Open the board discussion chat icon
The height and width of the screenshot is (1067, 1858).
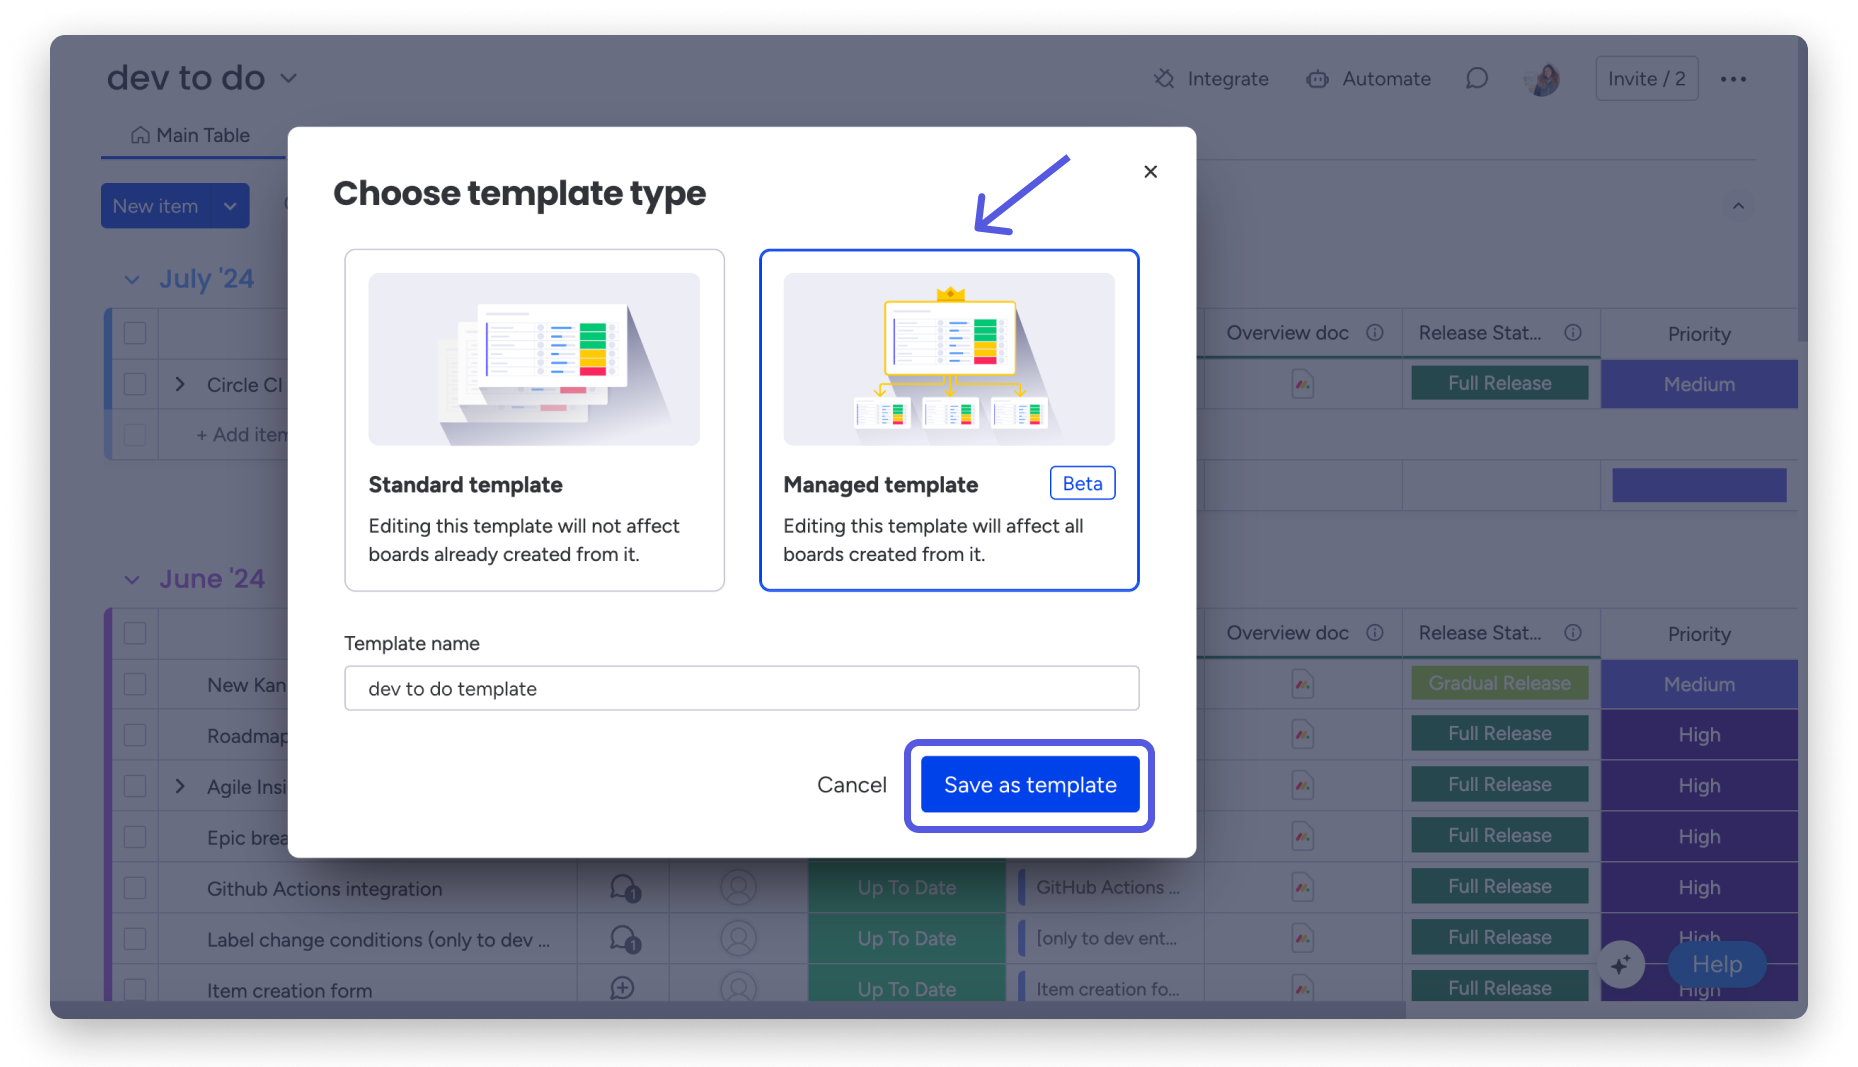coord(1476,79)
